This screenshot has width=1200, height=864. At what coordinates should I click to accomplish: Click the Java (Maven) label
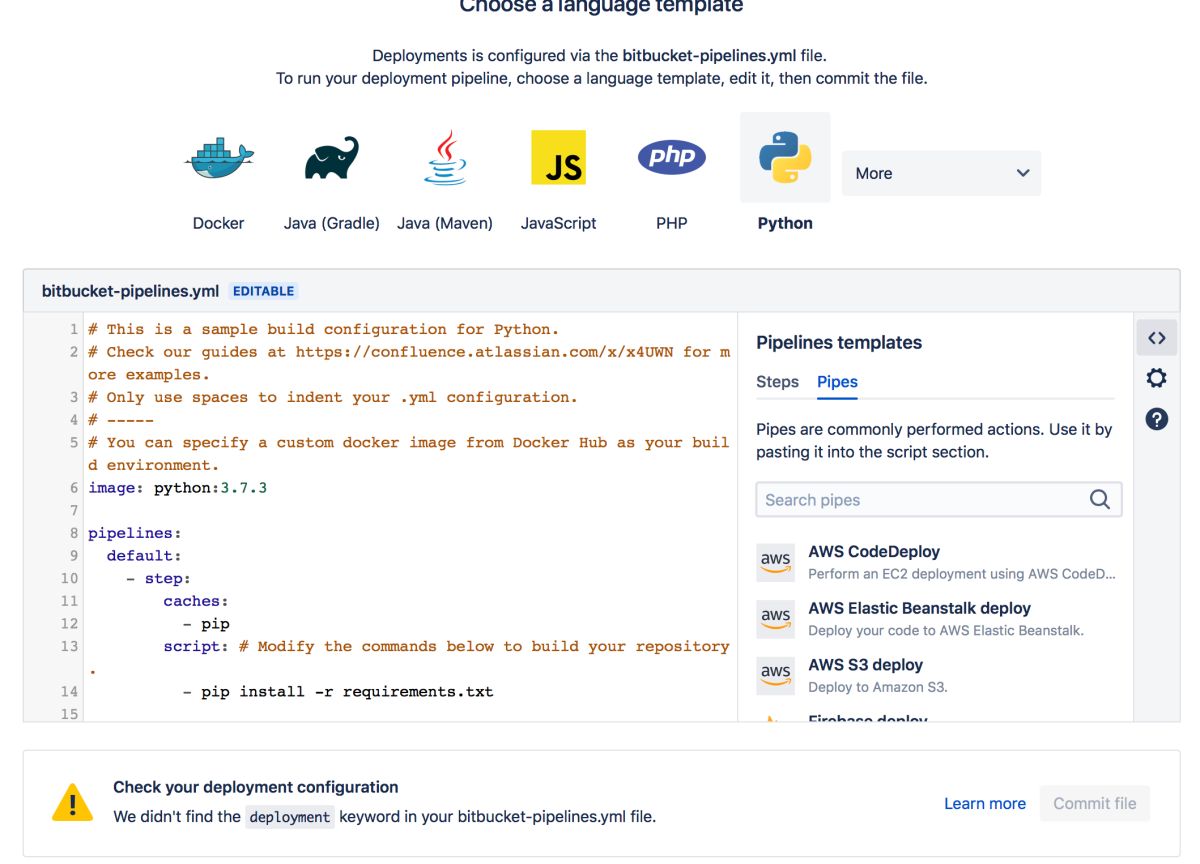pos(445,223)
